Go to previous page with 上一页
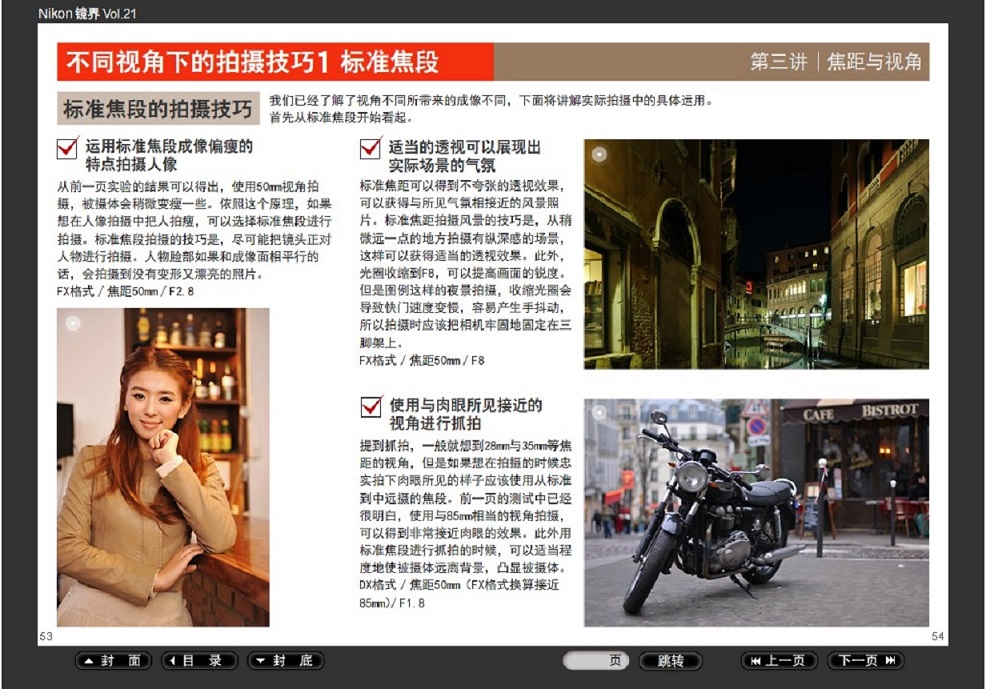Image resolution: width=986 pixels, height=689 pixels. click(779, 661)
